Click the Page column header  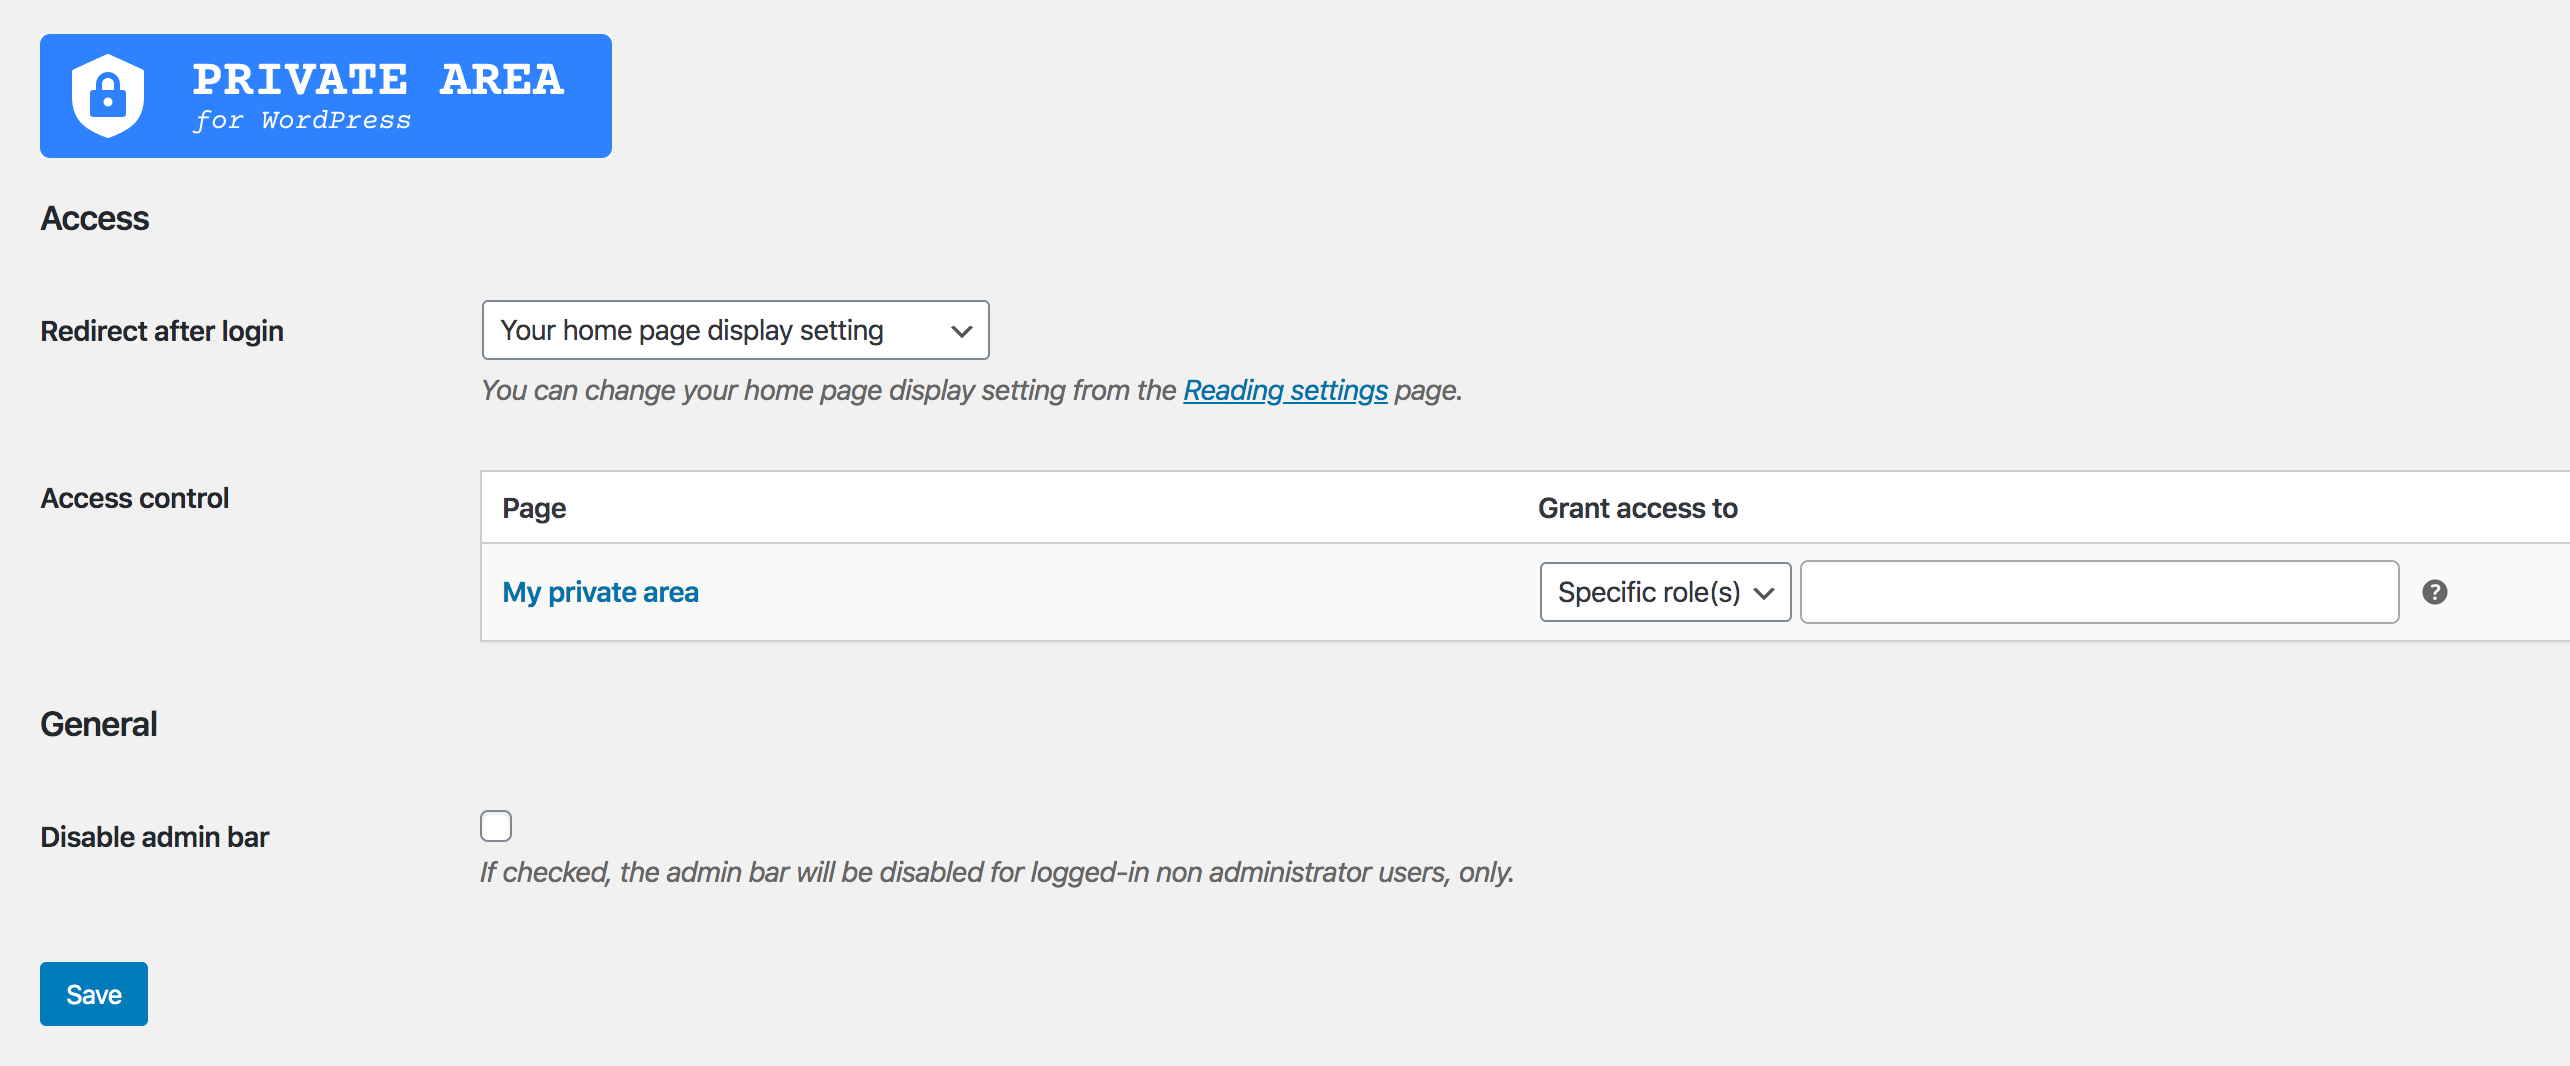tap(534, 508)
